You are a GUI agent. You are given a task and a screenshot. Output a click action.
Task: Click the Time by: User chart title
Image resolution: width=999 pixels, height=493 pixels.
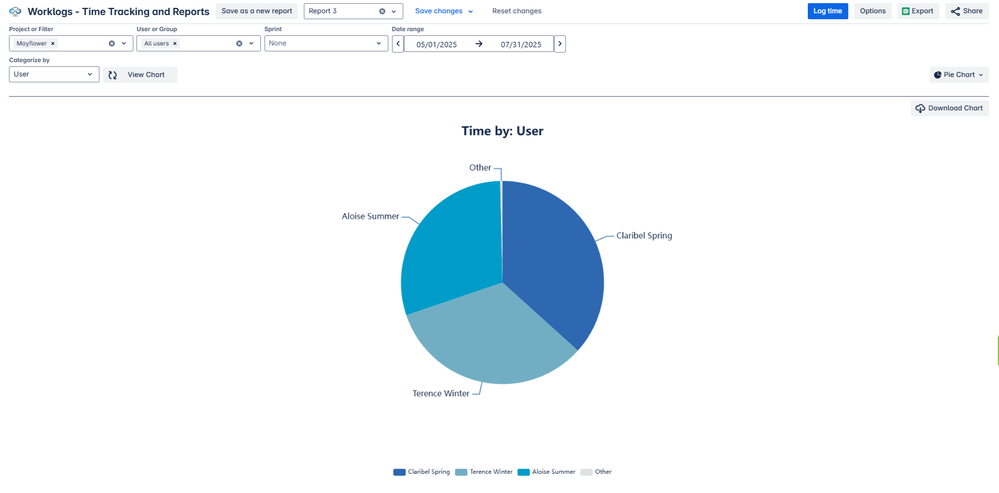tap(502, 131)
